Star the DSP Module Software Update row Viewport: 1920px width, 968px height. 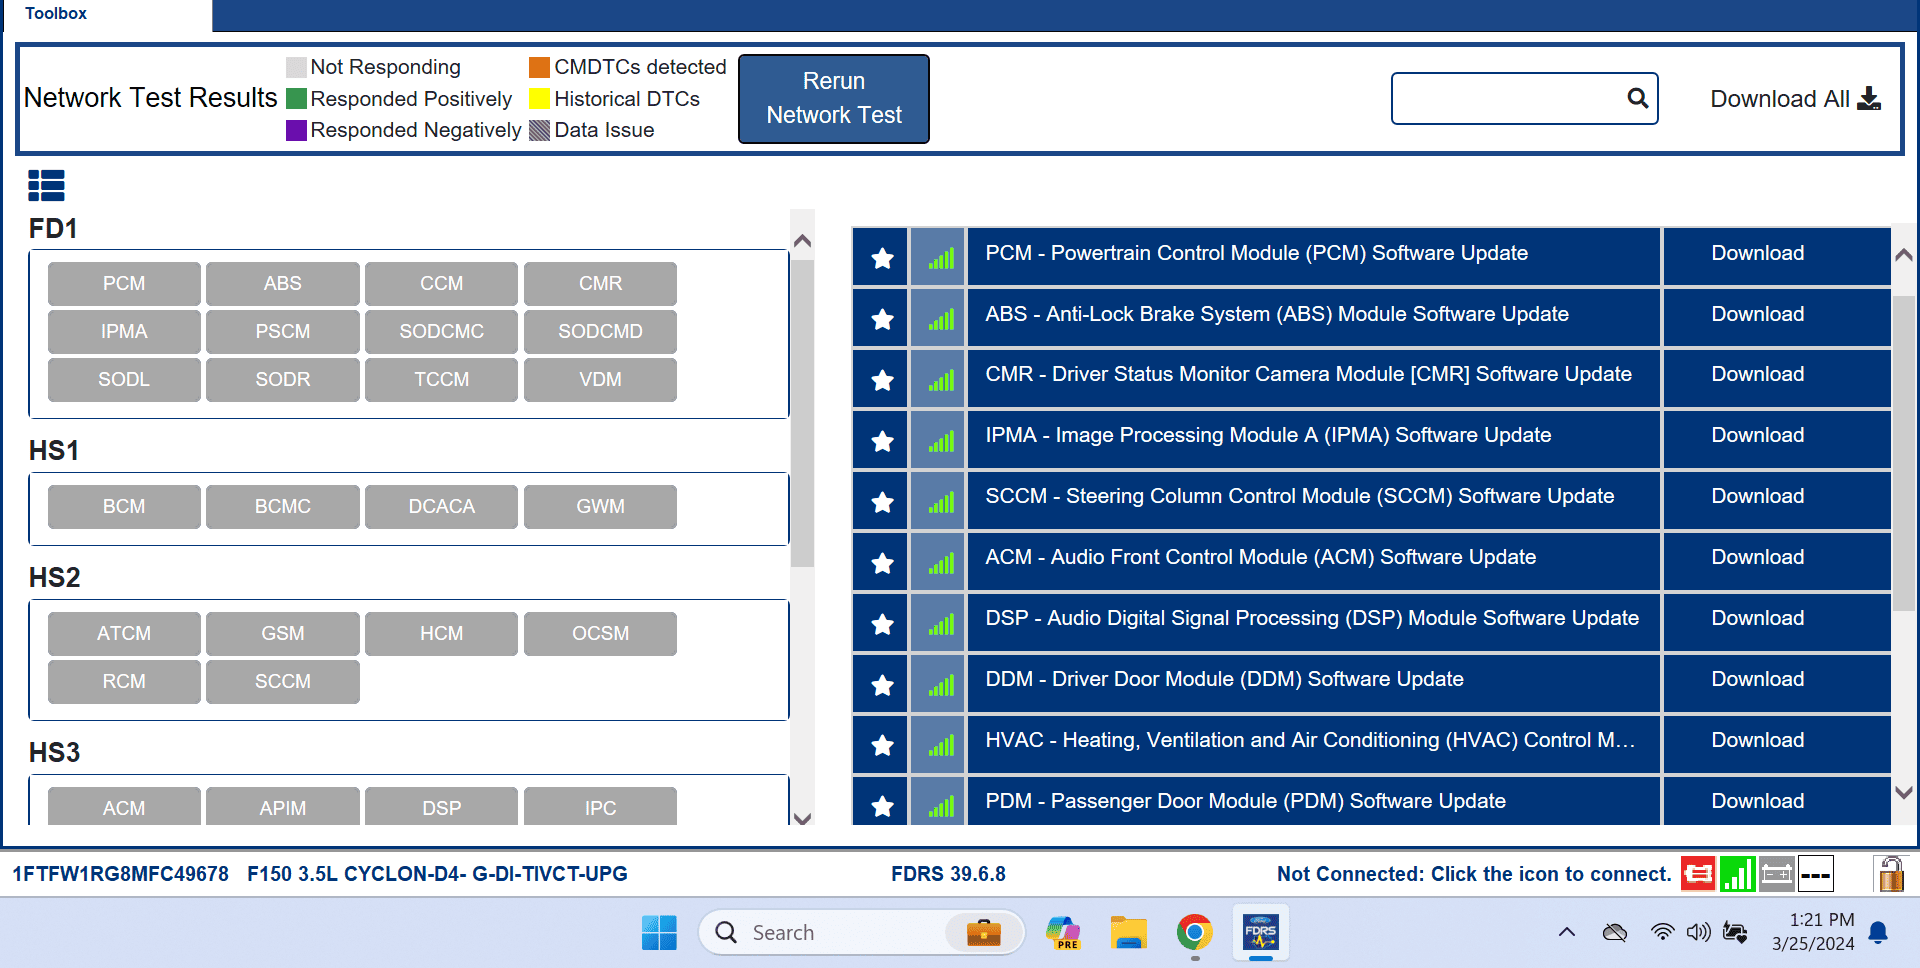(x=881, y=624)
